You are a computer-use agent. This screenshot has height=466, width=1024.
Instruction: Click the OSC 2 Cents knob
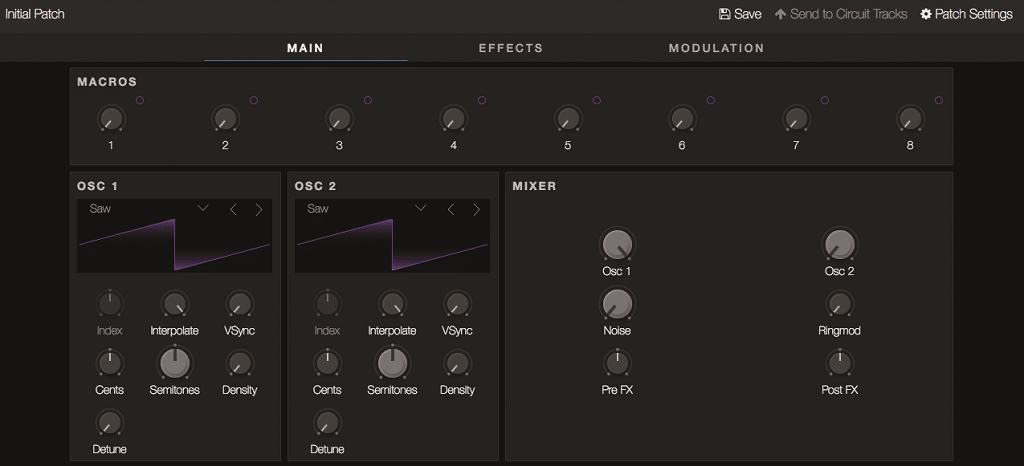(x=327, y=364)
